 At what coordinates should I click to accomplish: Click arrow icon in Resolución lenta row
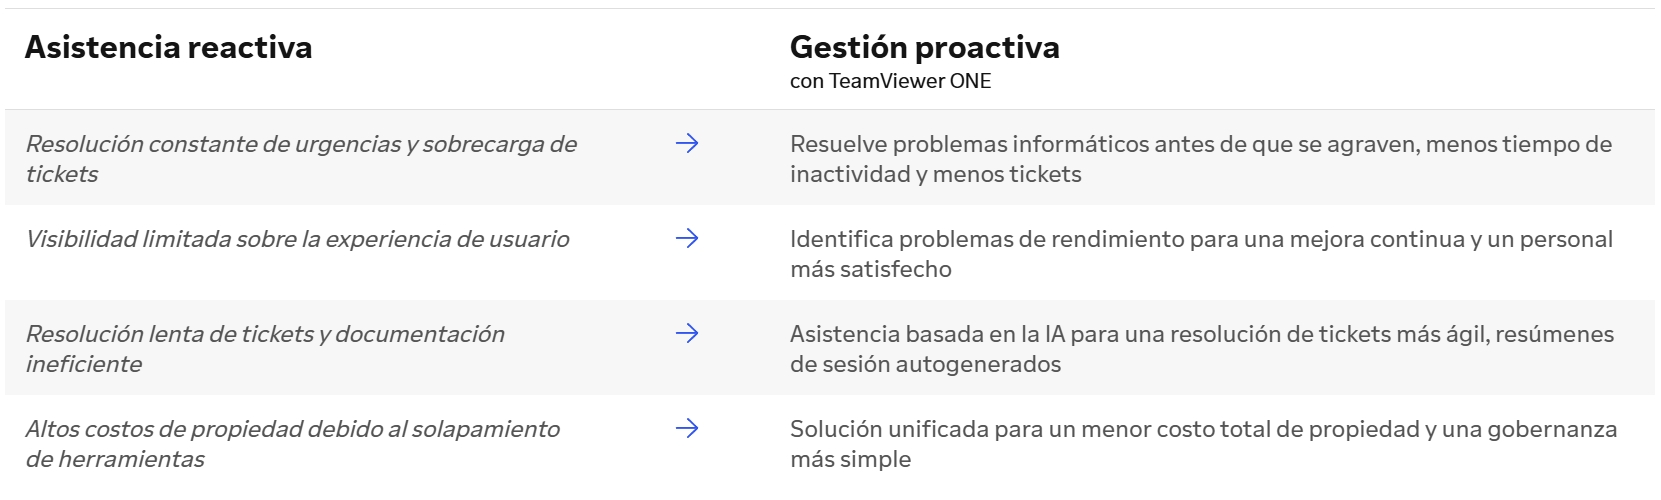686,334
